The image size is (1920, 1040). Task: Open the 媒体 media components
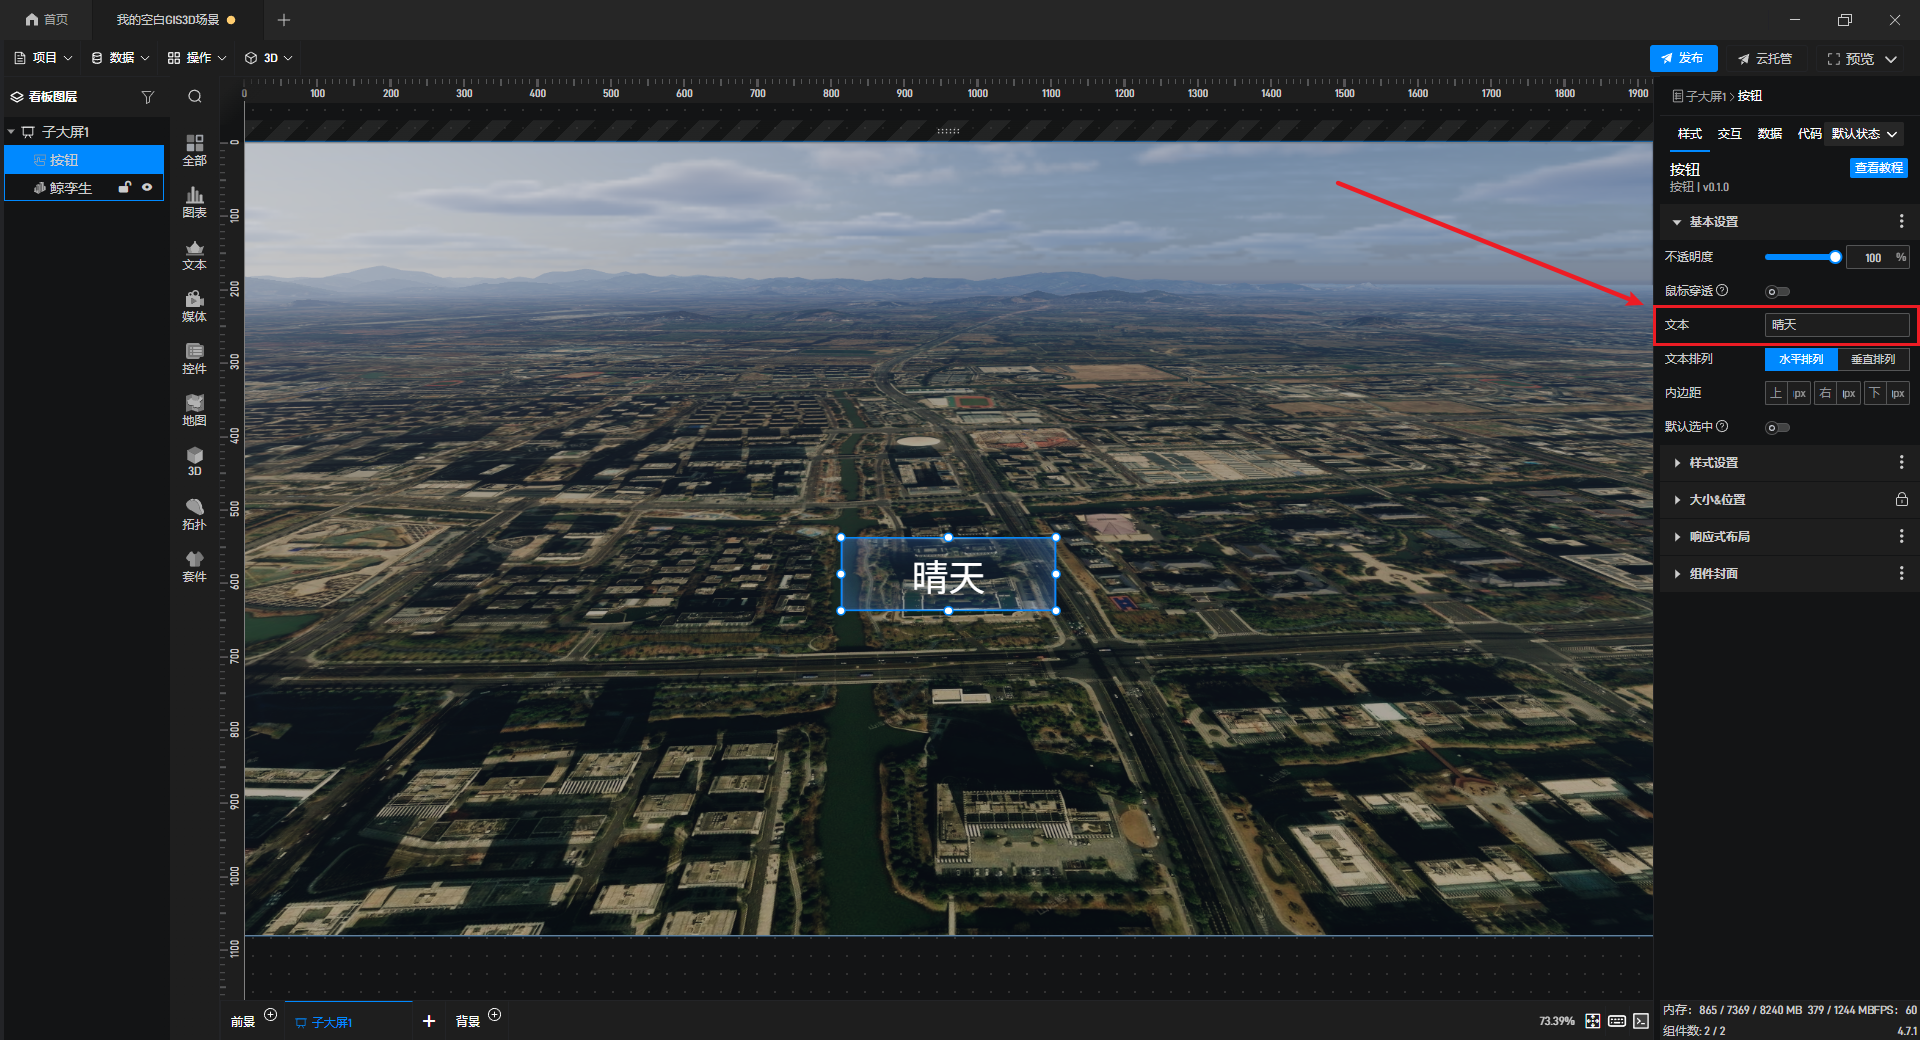click(195, 306)
